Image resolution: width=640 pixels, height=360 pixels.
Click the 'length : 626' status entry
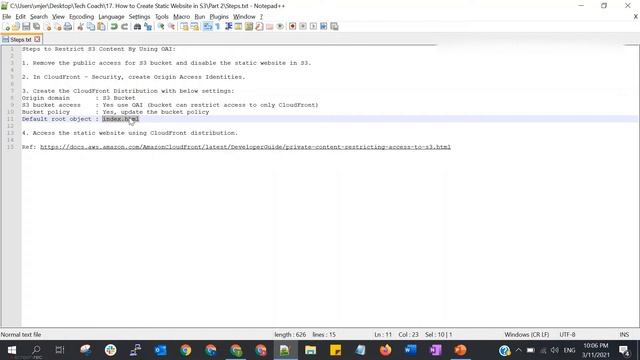(290, 334)
